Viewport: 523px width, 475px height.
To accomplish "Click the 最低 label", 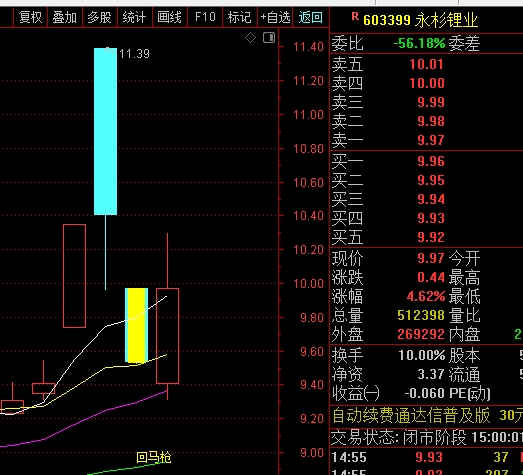I will 464,296.
